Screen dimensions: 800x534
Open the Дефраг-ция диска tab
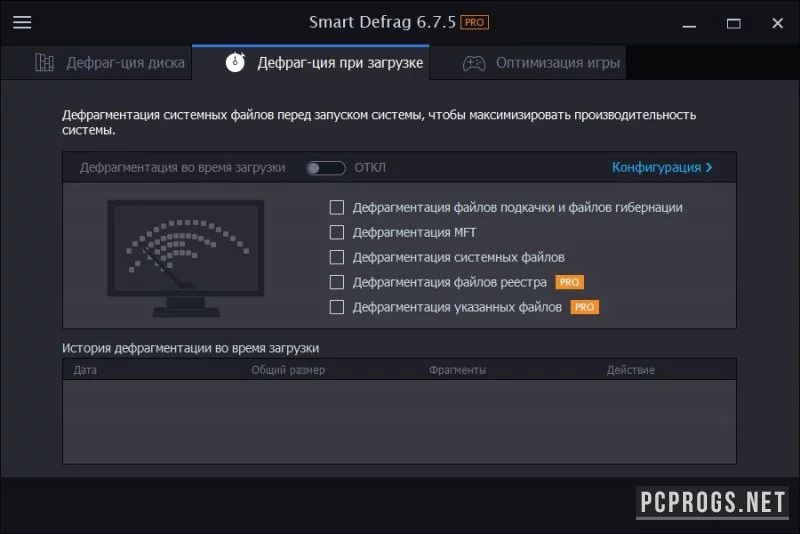click(96, 62)
